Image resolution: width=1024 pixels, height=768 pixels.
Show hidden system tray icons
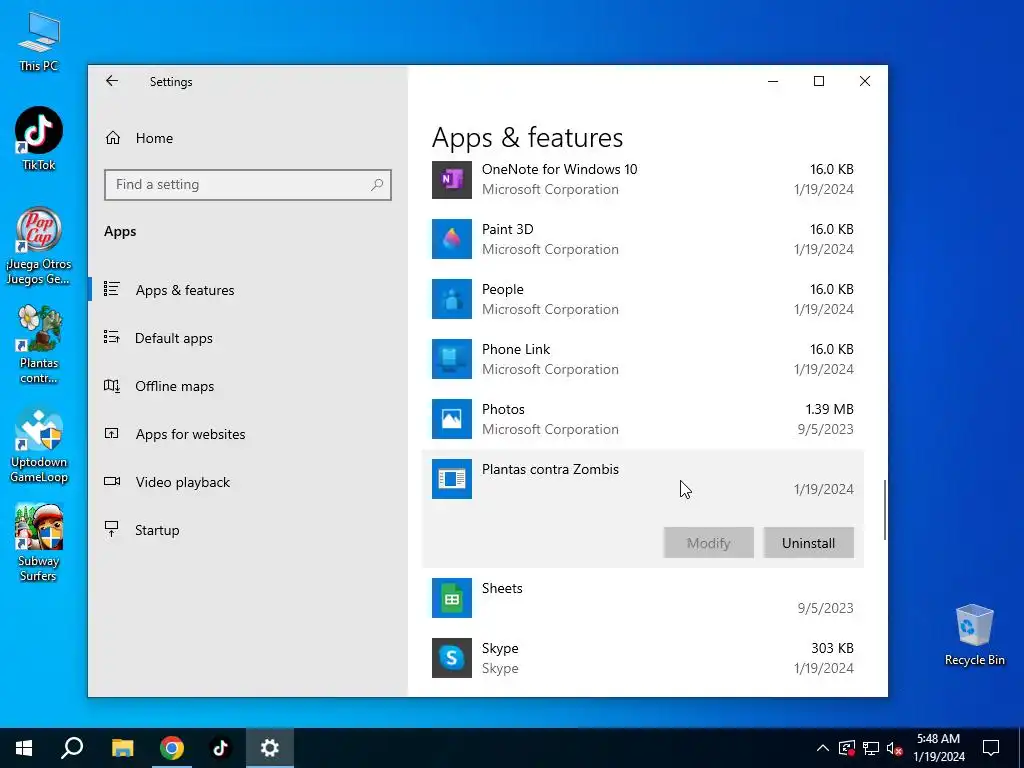(x=823, y=748)
